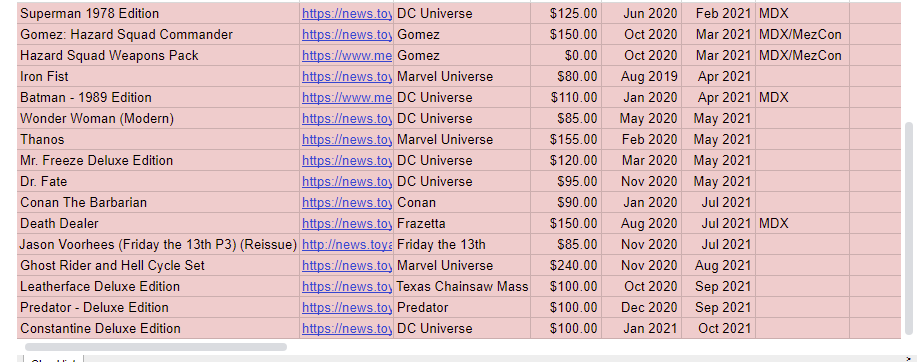Open the Batman - 1989 Edition link
Image resolution: width=922 pixels, height=362 pixels.
point(346,98)
